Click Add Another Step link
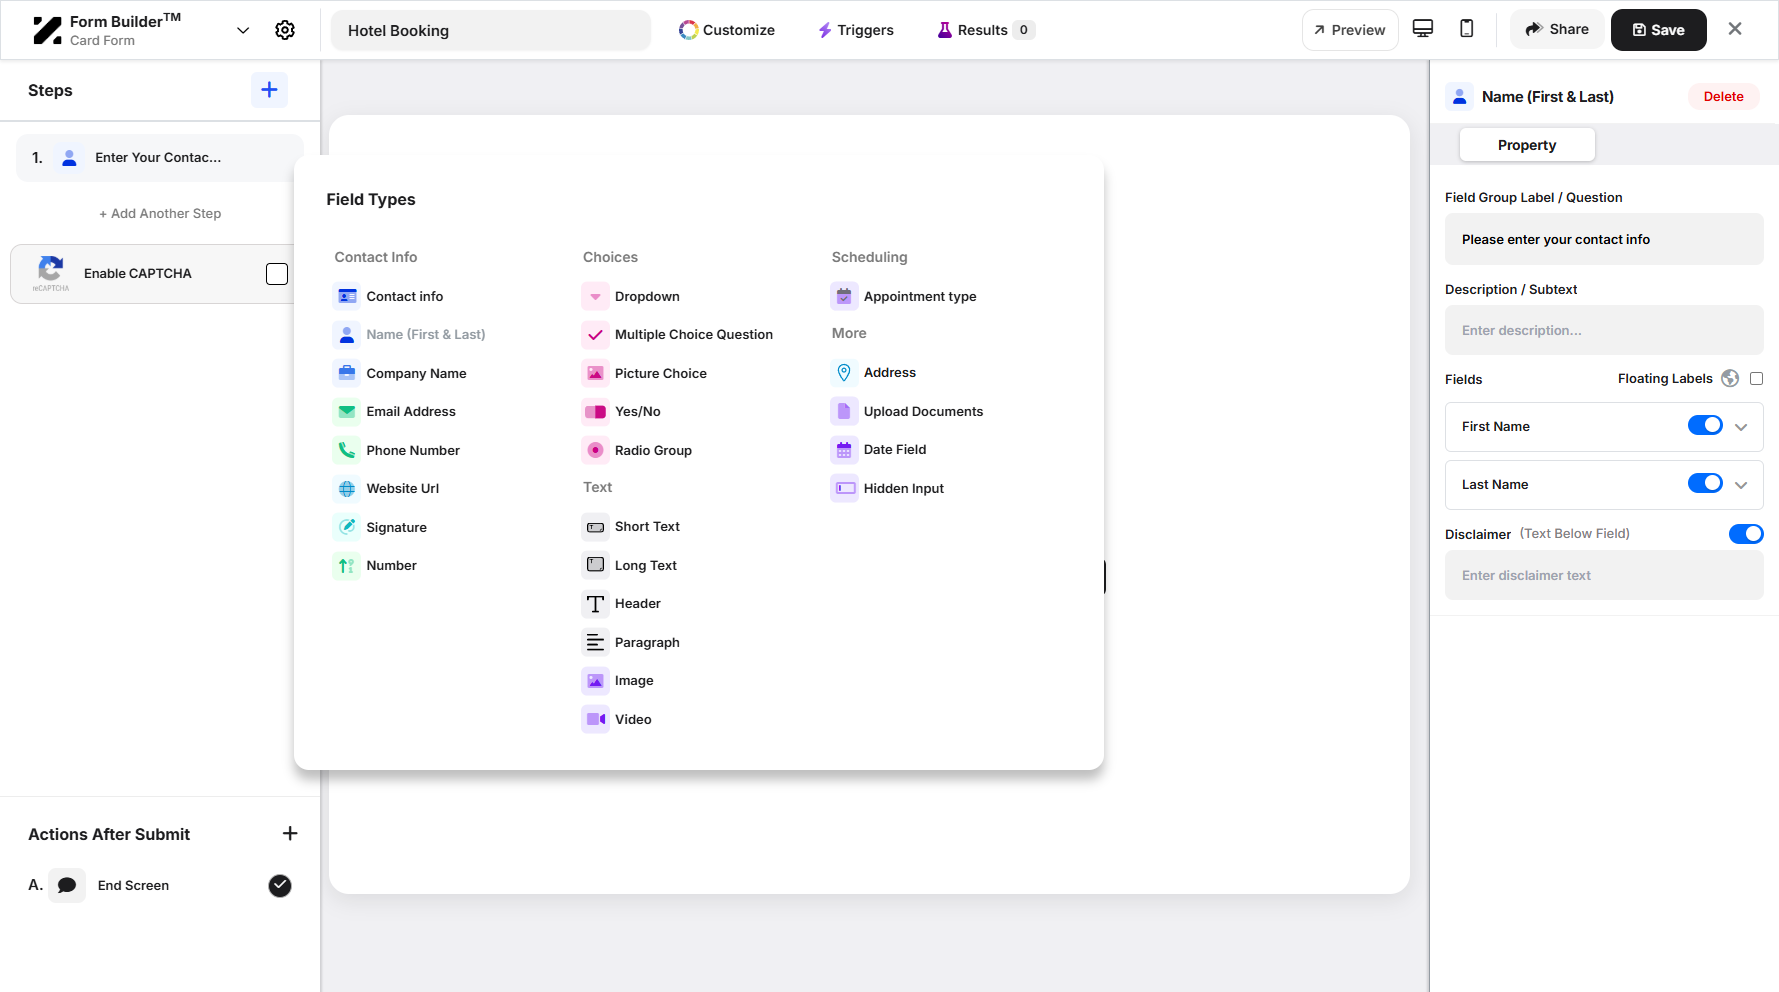 tap(160, 214)
